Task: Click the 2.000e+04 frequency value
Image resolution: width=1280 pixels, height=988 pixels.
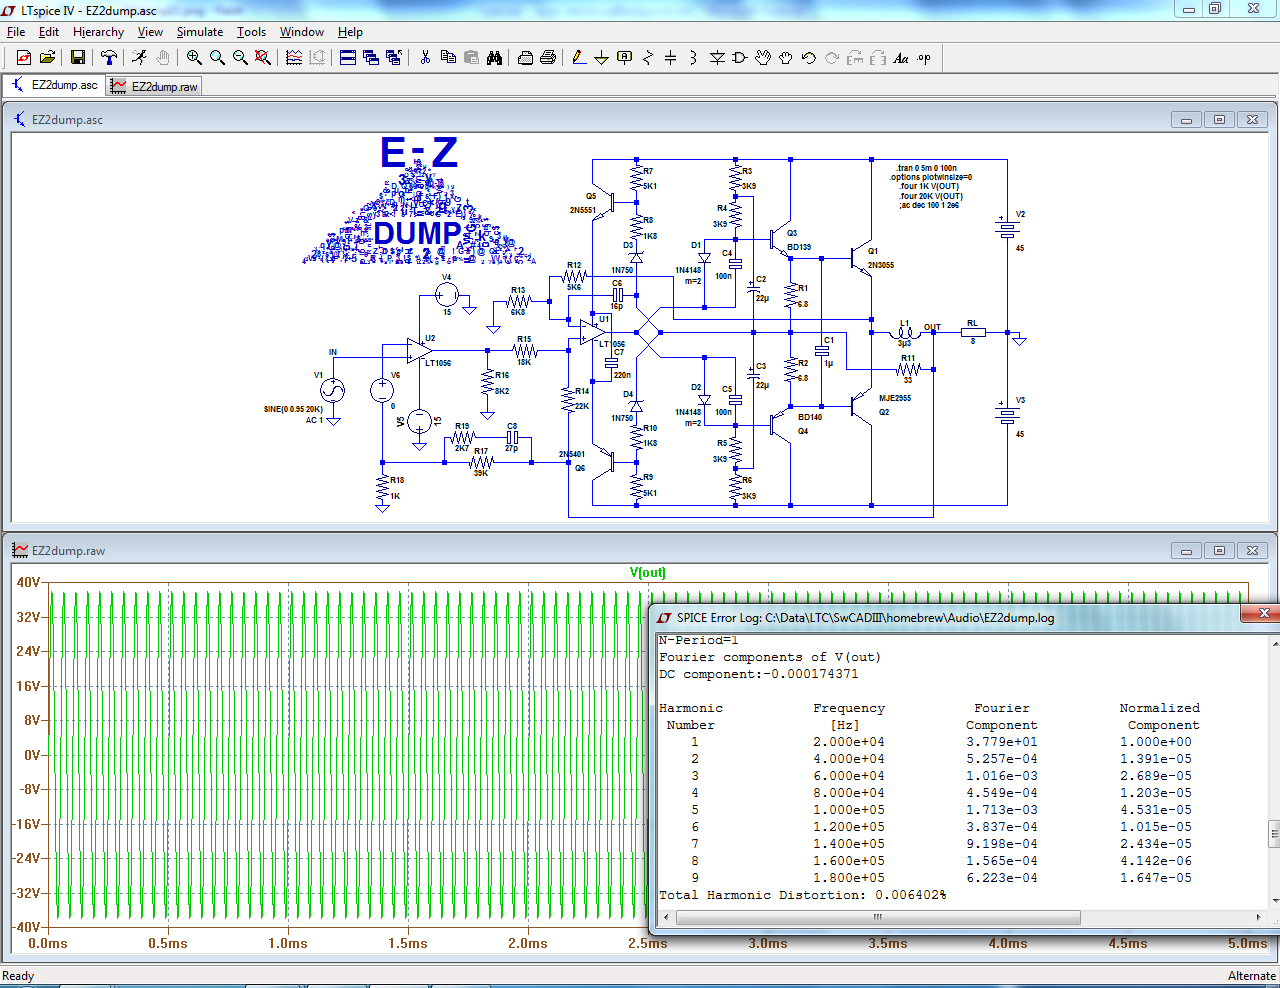Action: pos(848,742)
